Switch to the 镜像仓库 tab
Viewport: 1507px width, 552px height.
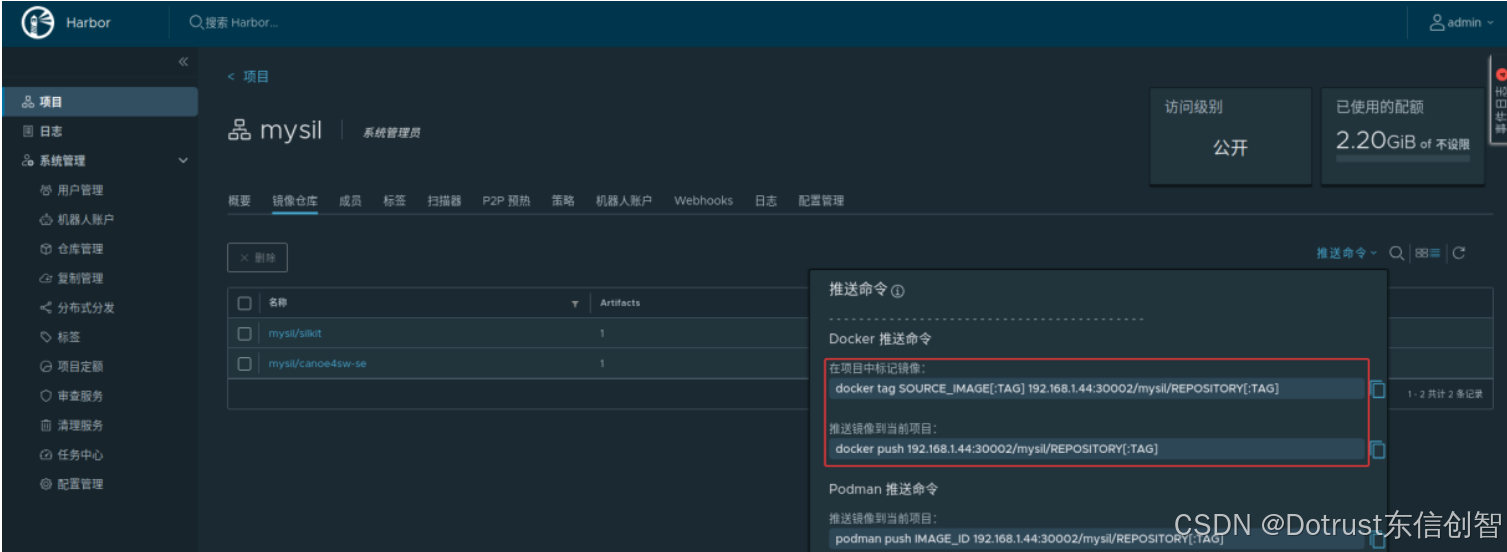click(295, 201)
